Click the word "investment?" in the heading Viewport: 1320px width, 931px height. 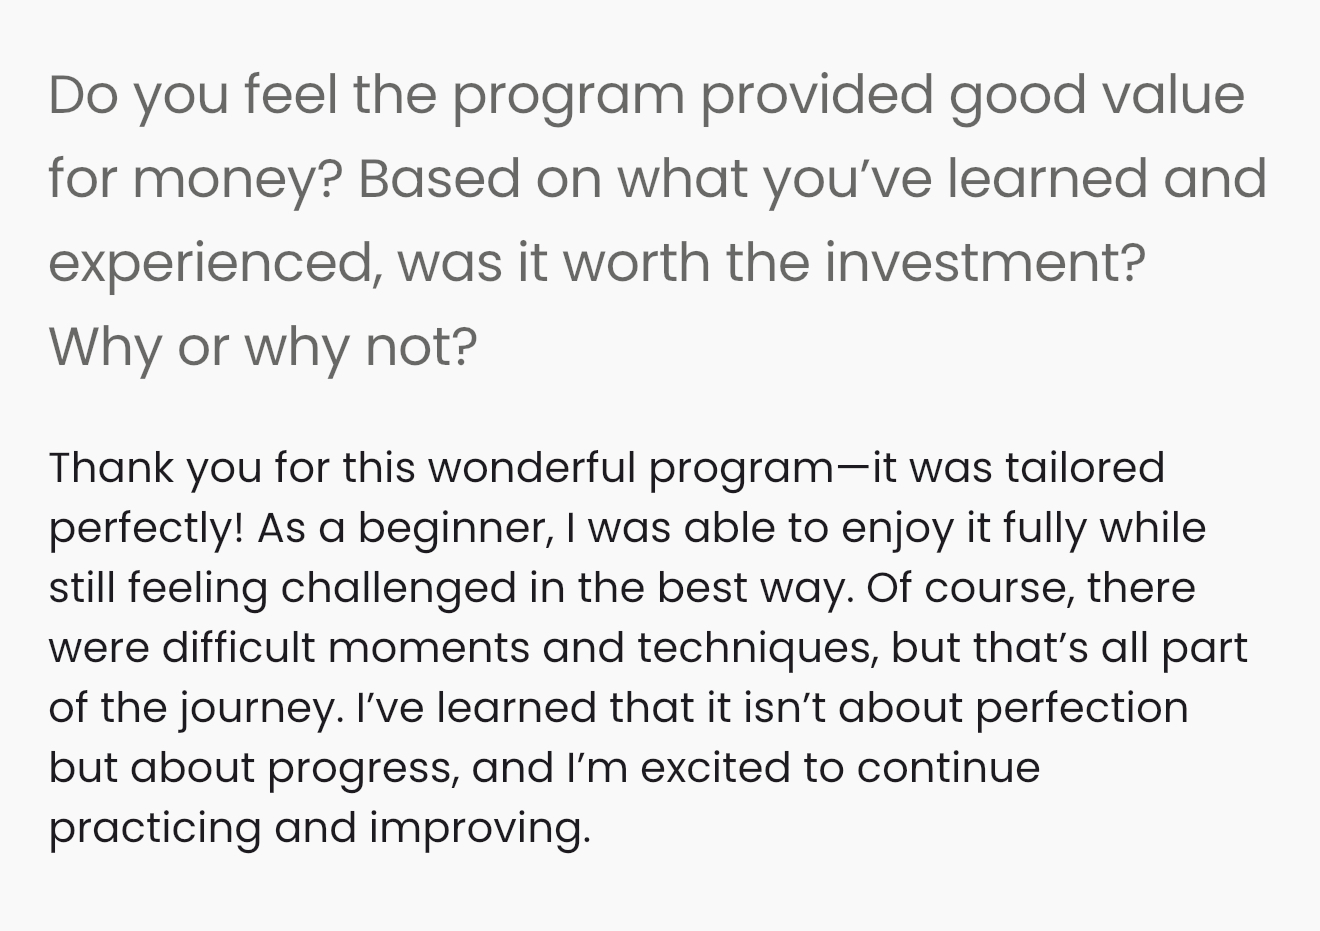pyautogui.click(x=985, y=263)
